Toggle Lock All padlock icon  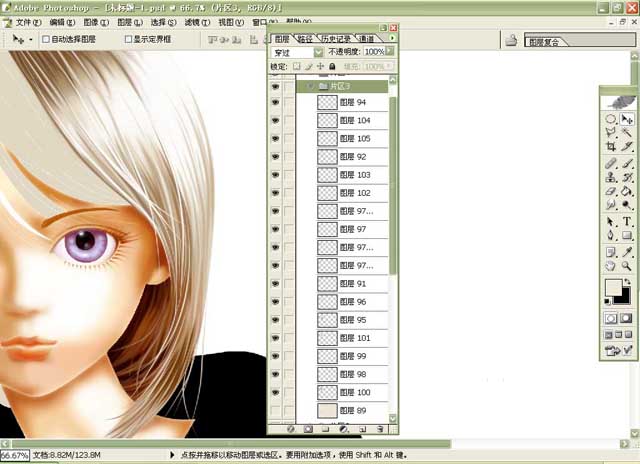pos(332,66)
